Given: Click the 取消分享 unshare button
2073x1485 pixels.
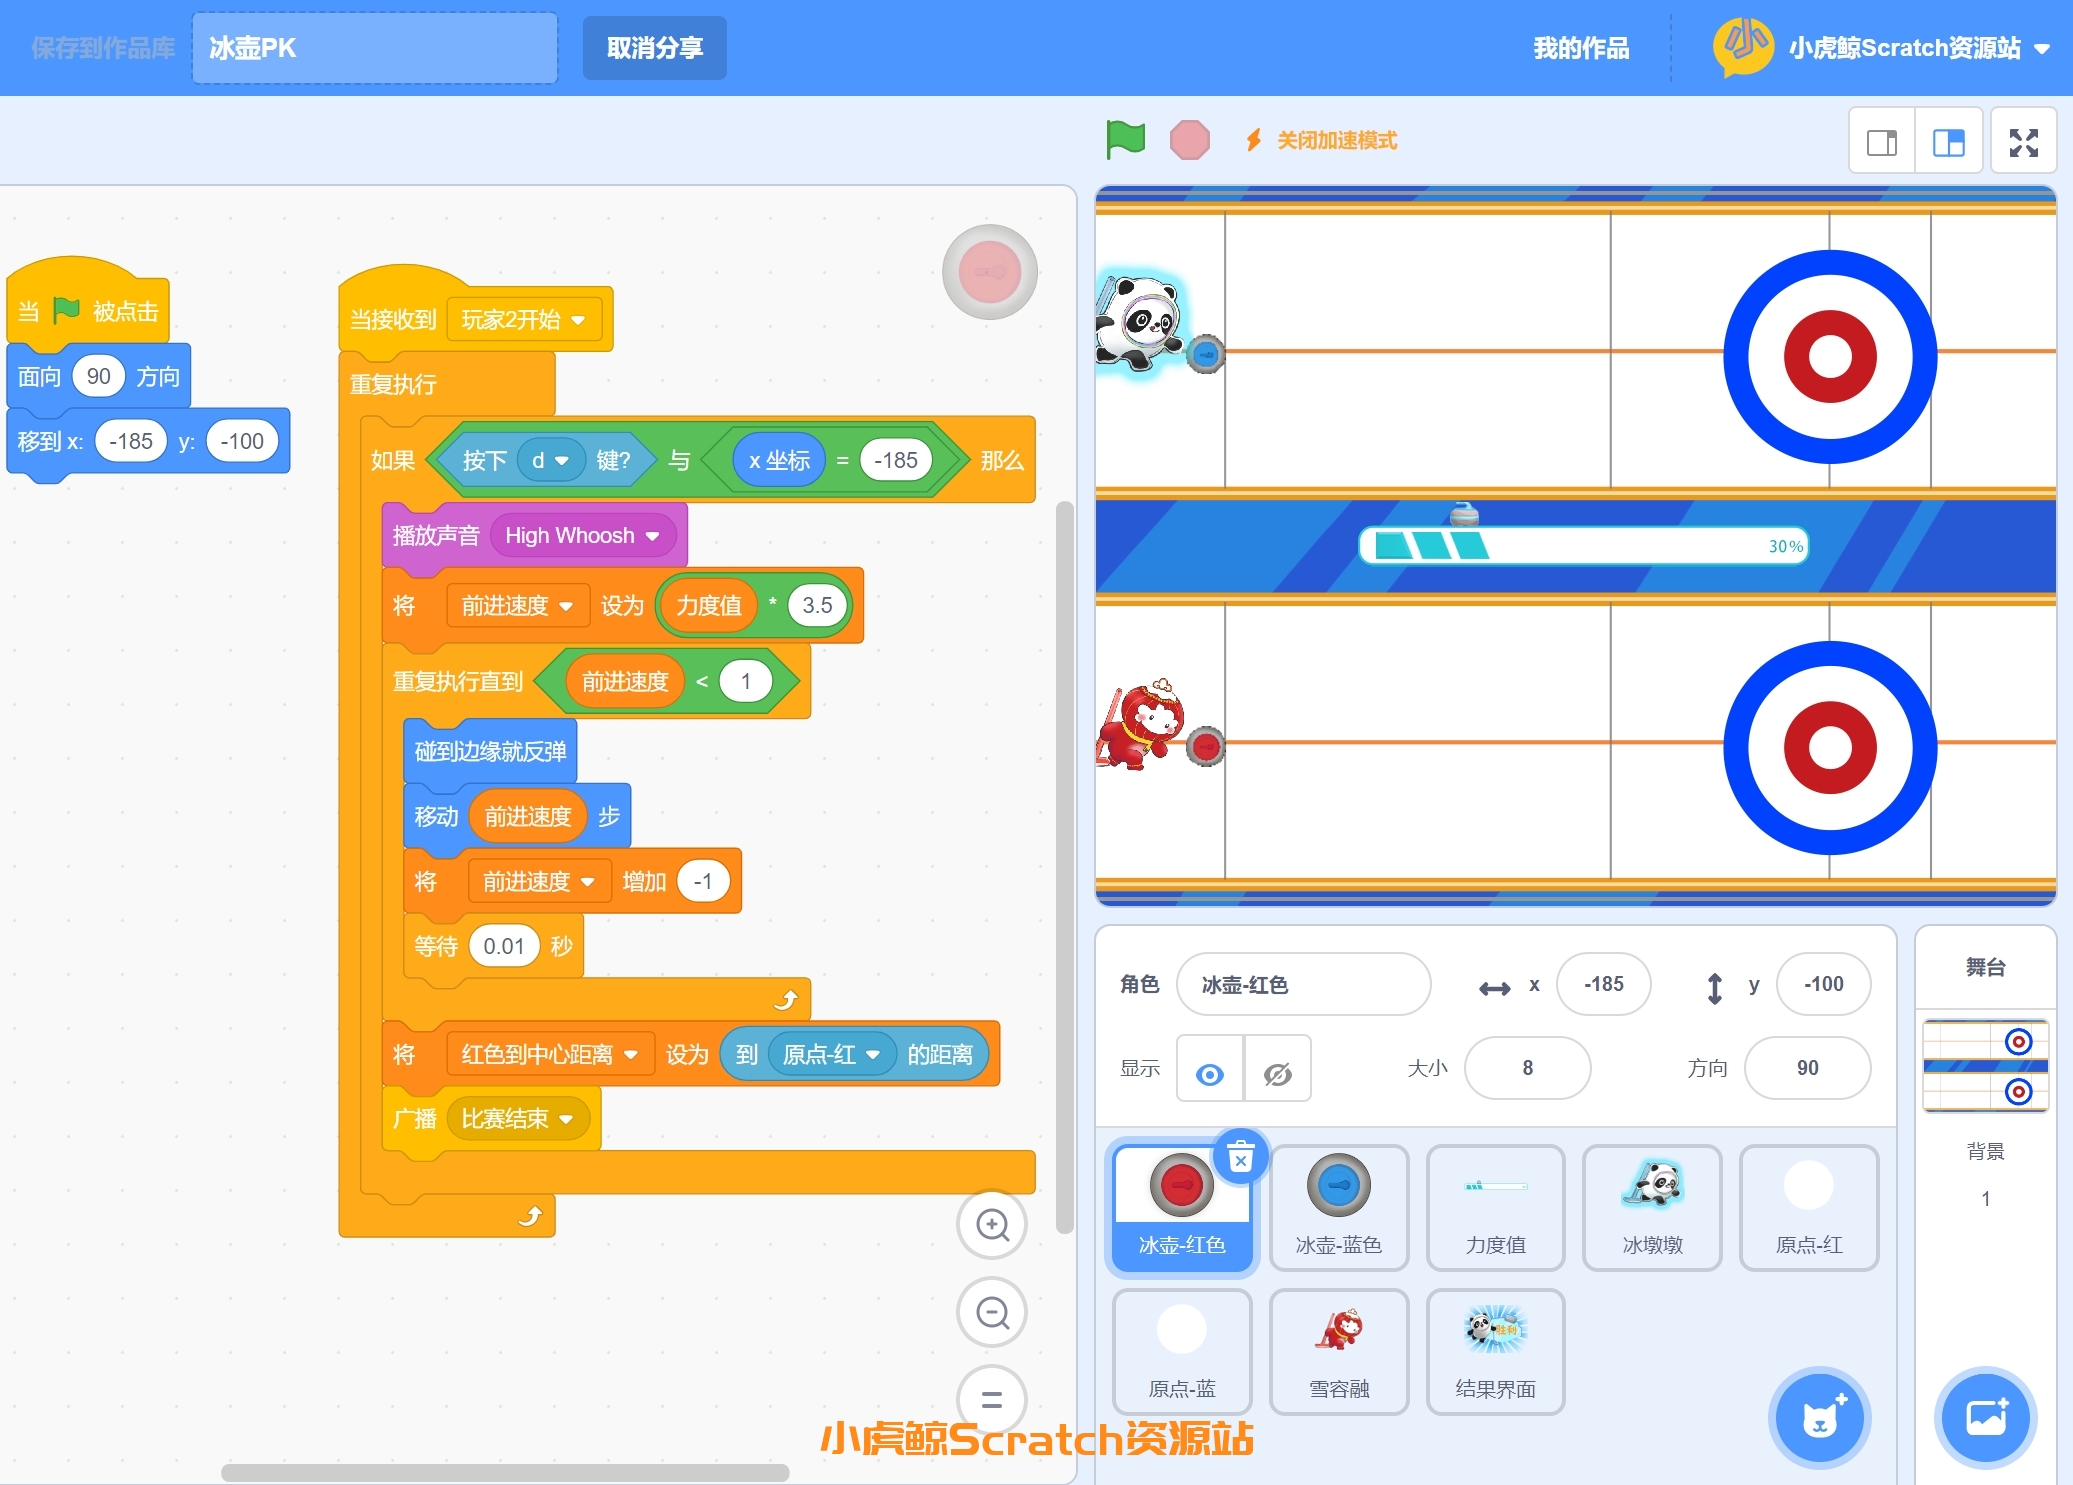Looking at the screenshot, I should pyautogui.click(x=655, y=48).
